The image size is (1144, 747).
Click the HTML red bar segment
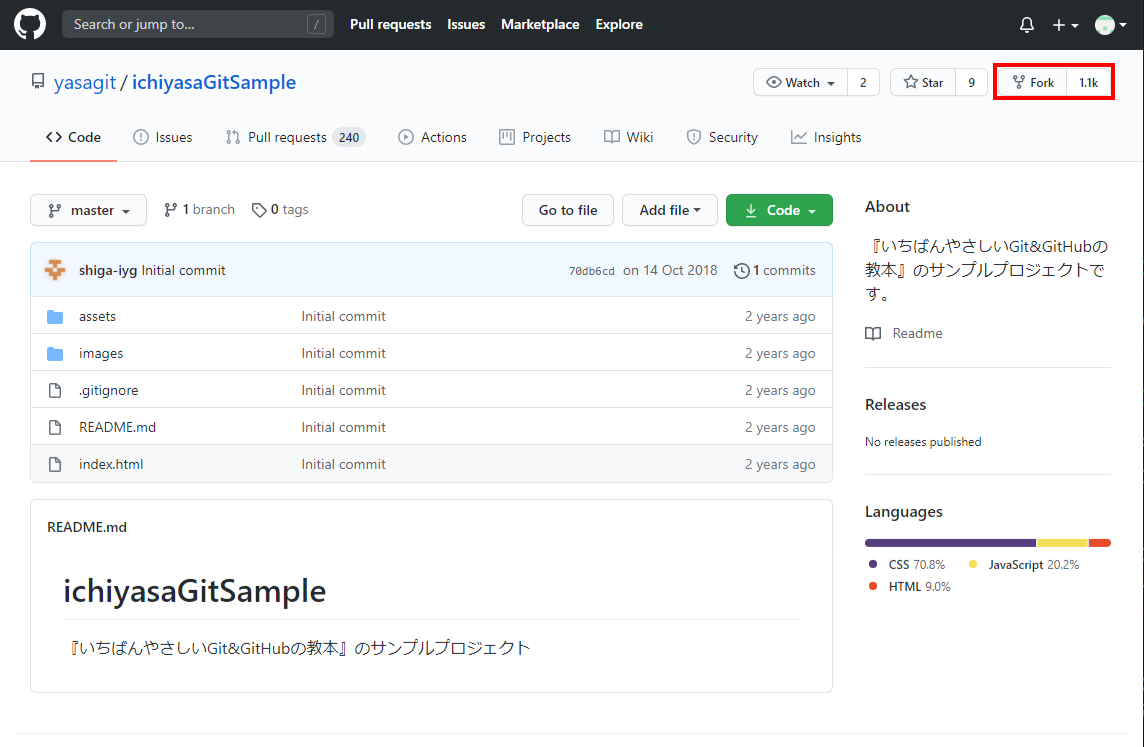1100,543
